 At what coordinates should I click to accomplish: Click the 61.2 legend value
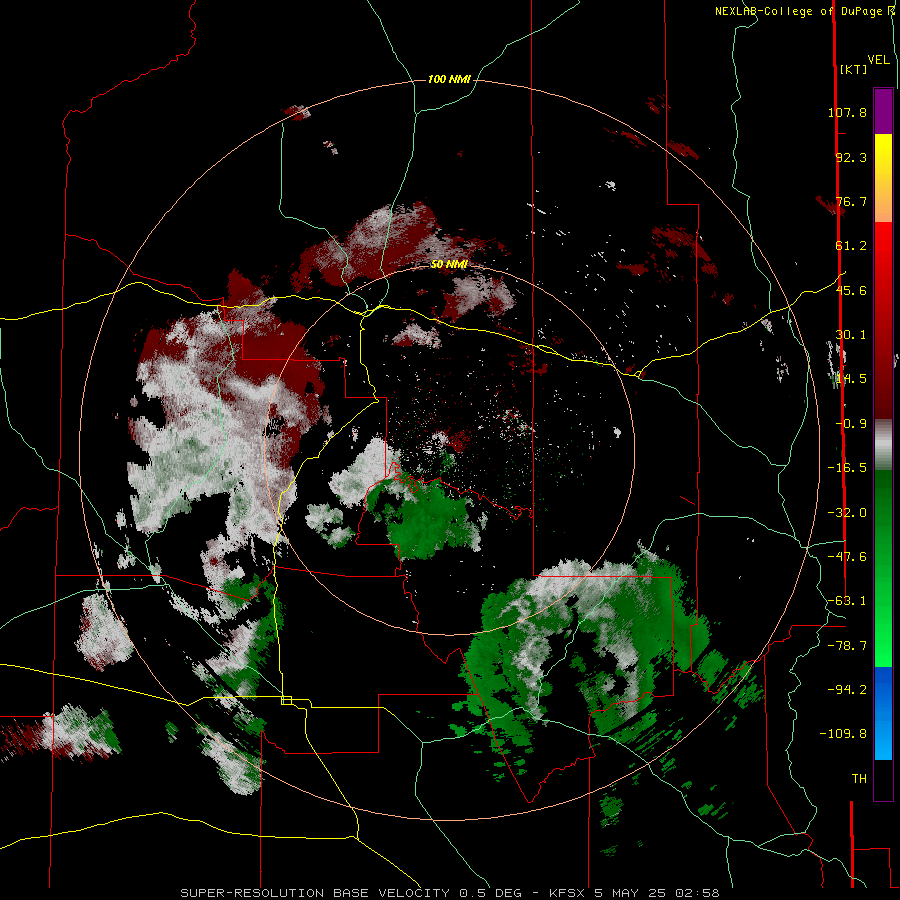tap(851, 246)
